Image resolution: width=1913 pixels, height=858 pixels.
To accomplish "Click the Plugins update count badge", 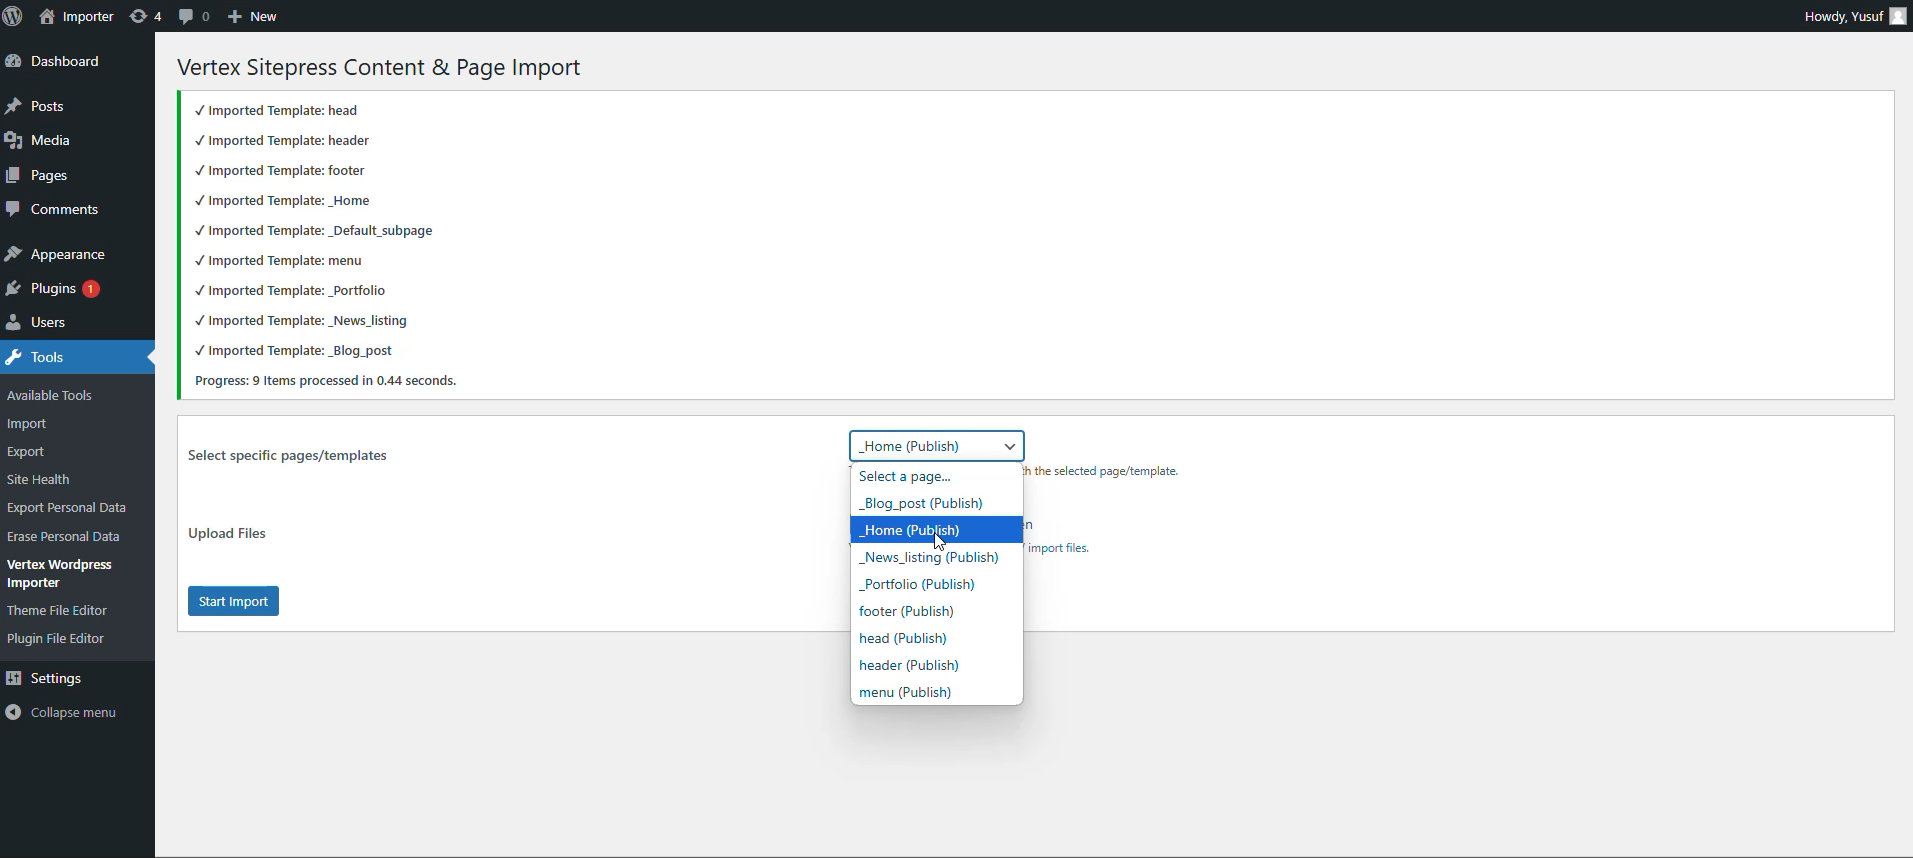I will 91,289.
